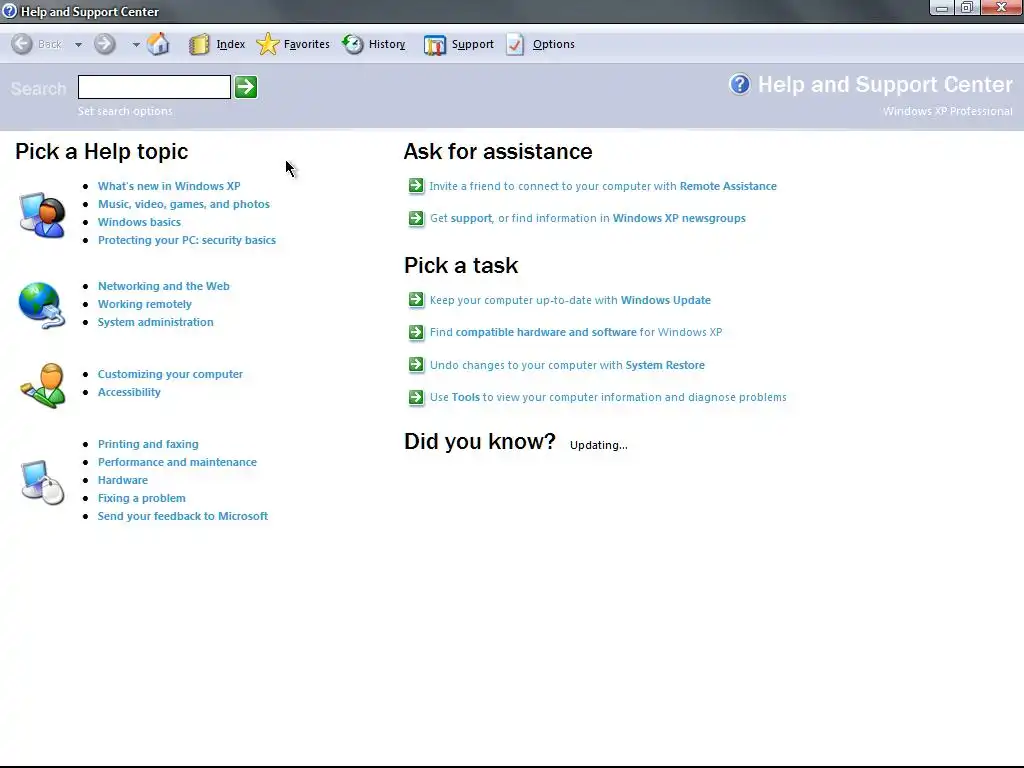Open Windows basics topic
Screen dimensions: 1024x768
coord(139,222)
